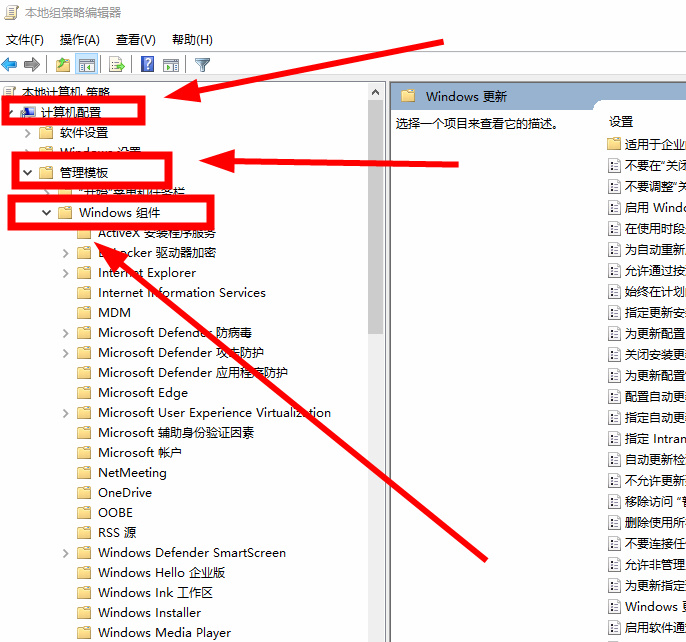Click the Export list toolbar icon
This screenshot has height=642, width=686.
tap(117, 65)
